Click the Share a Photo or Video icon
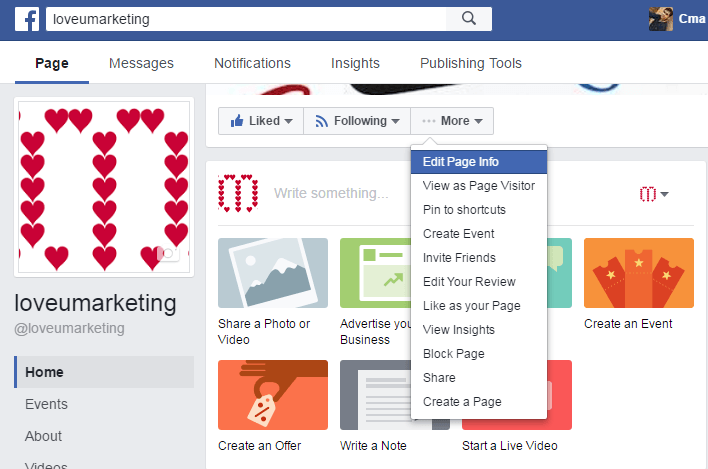Image resolution: width=708 pixels, height=469 pixels. [273, 273]
